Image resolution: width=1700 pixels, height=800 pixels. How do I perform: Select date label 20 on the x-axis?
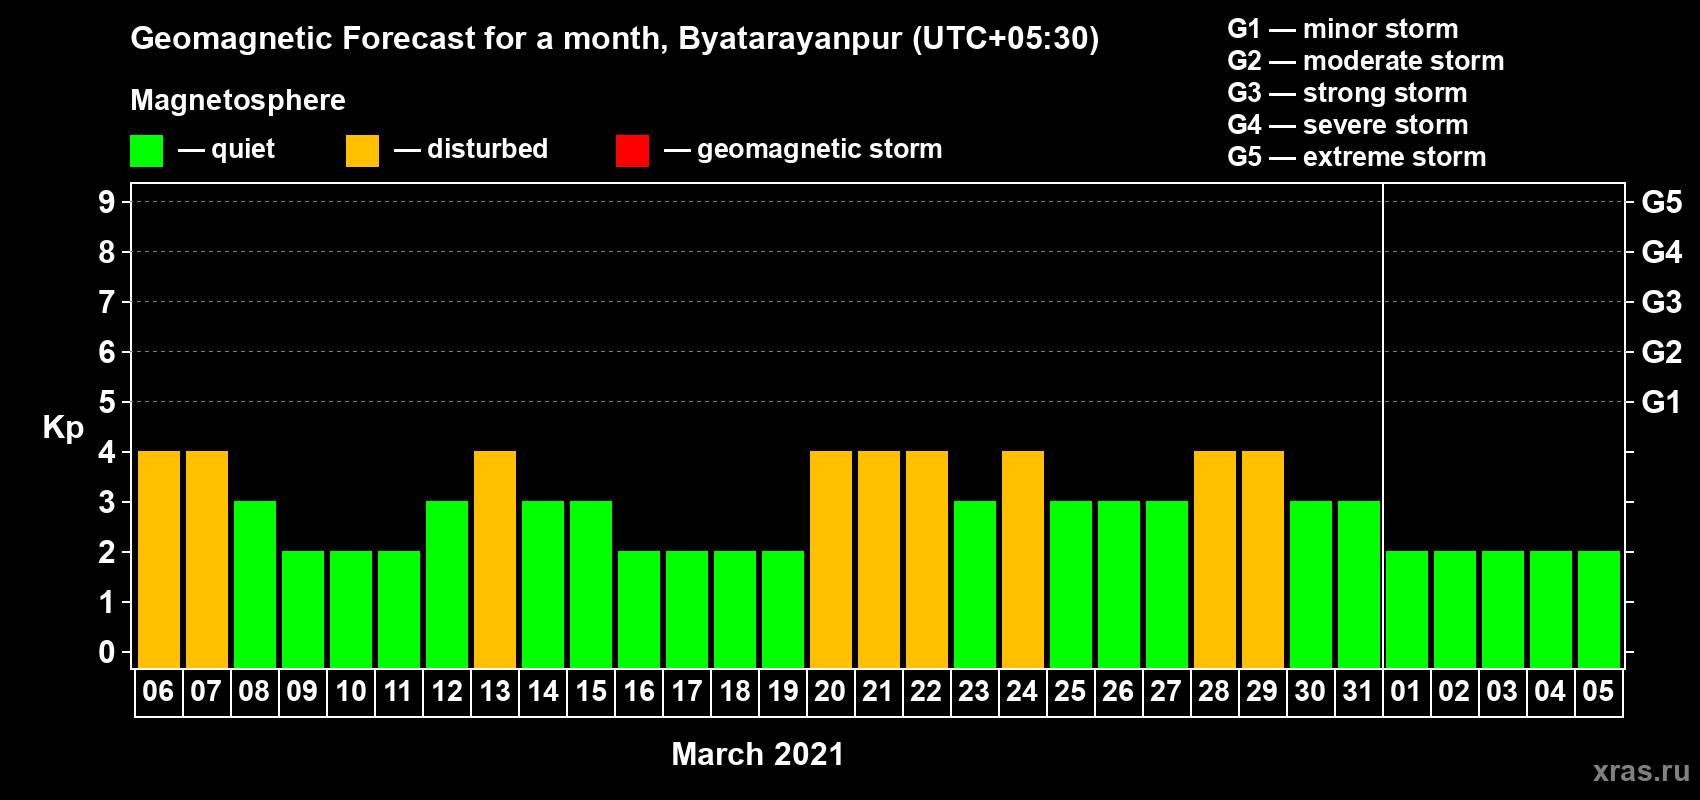point(830,692)
